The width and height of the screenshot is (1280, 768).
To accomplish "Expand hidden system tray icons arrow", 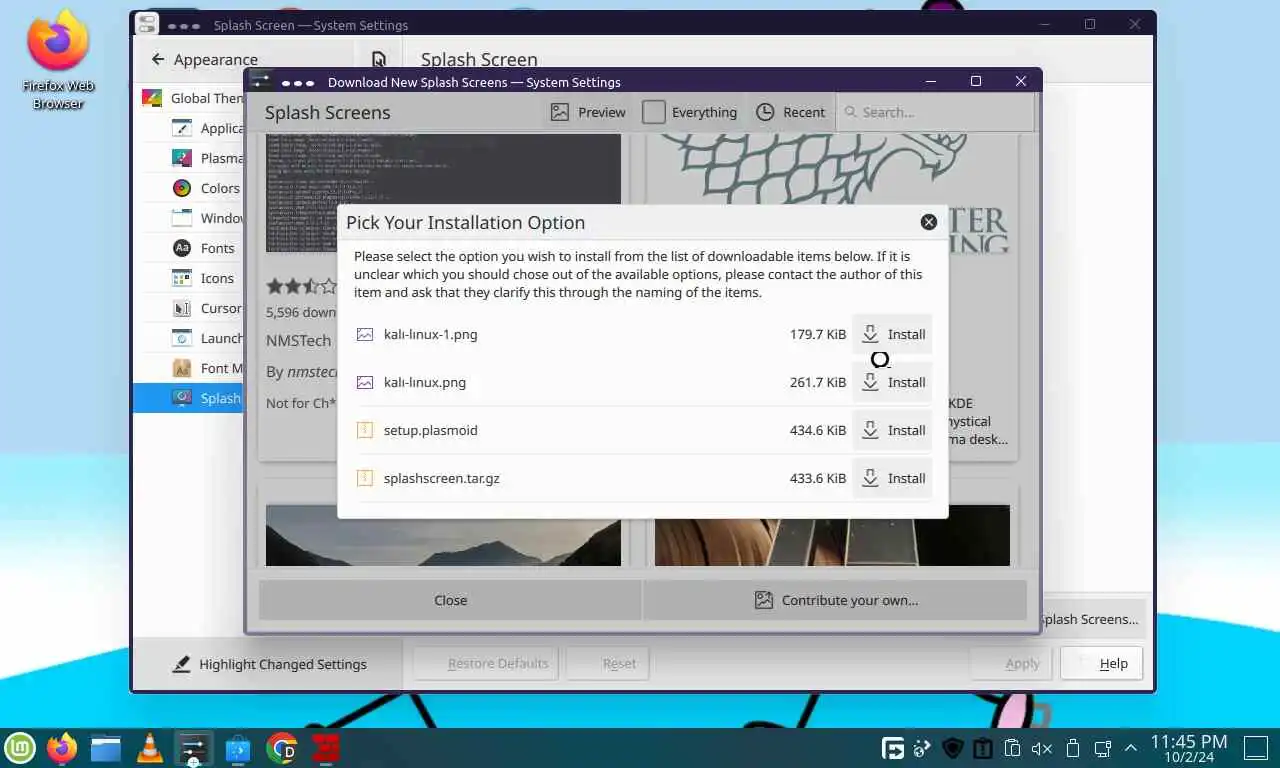I will click(x=1131, y=748).
